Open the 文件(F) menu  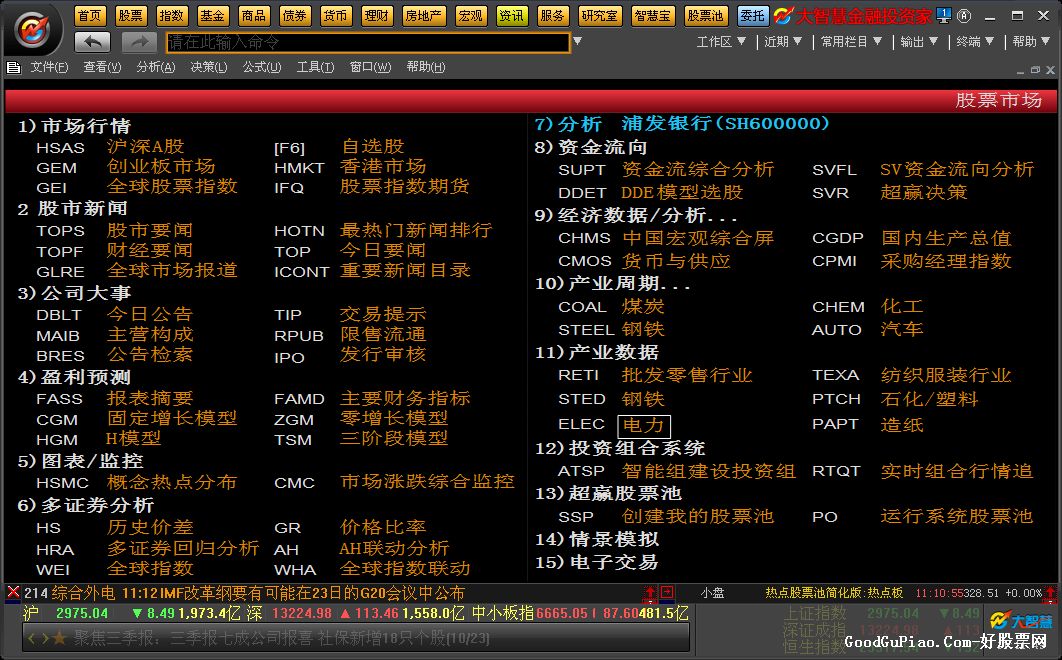[49, 67]
